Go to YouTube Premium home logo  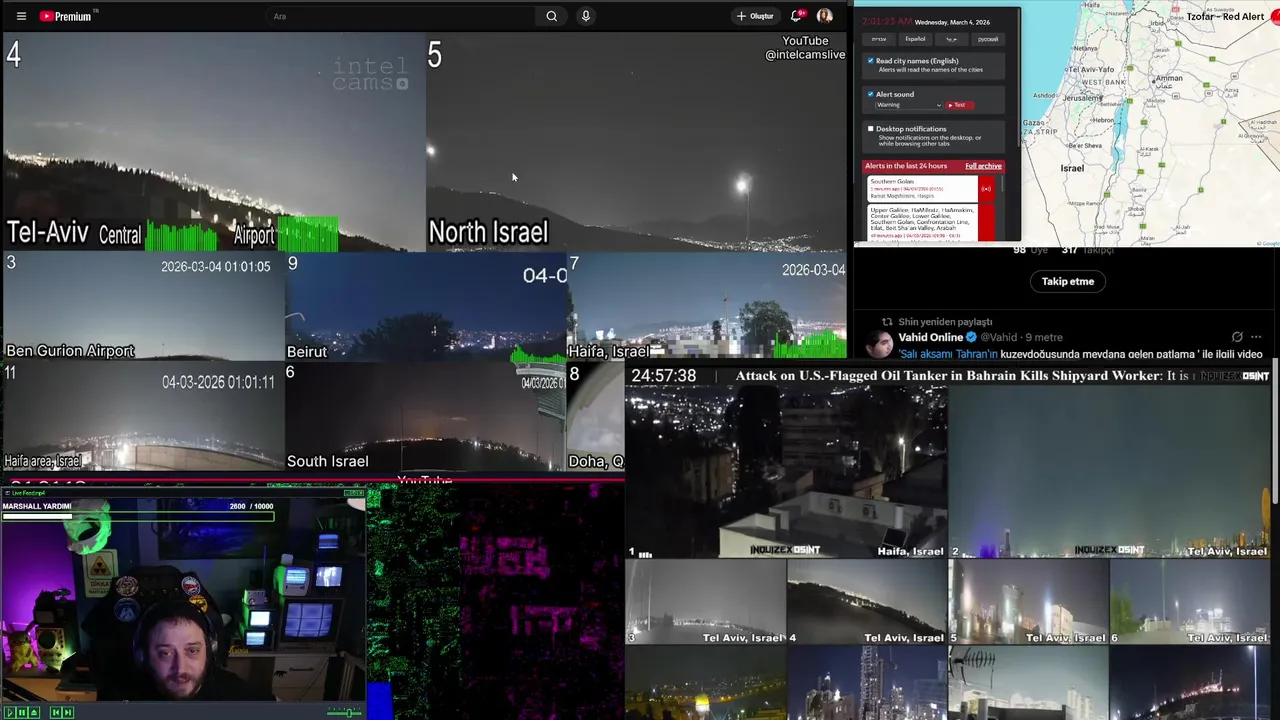coord(66,16)
